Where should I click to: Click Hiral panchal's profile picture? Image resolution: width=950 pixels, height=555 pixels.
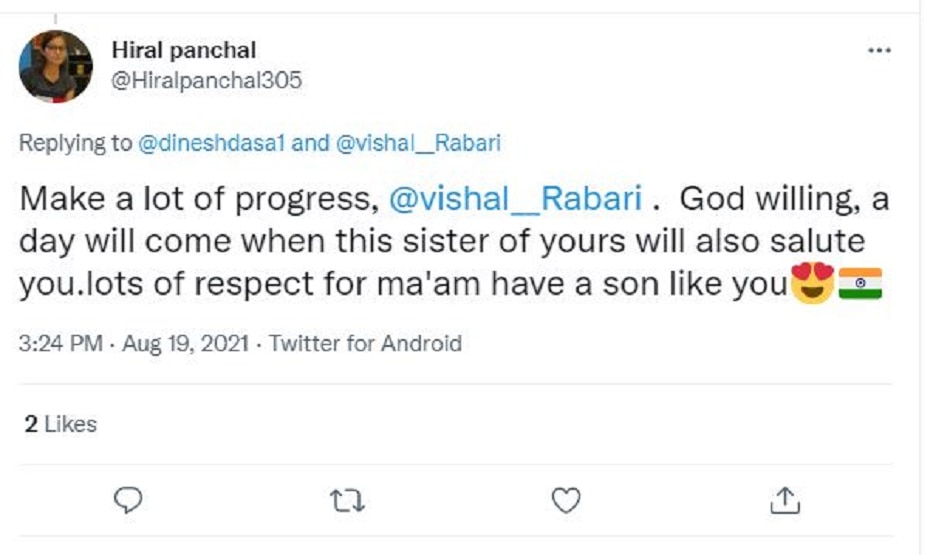56,66
